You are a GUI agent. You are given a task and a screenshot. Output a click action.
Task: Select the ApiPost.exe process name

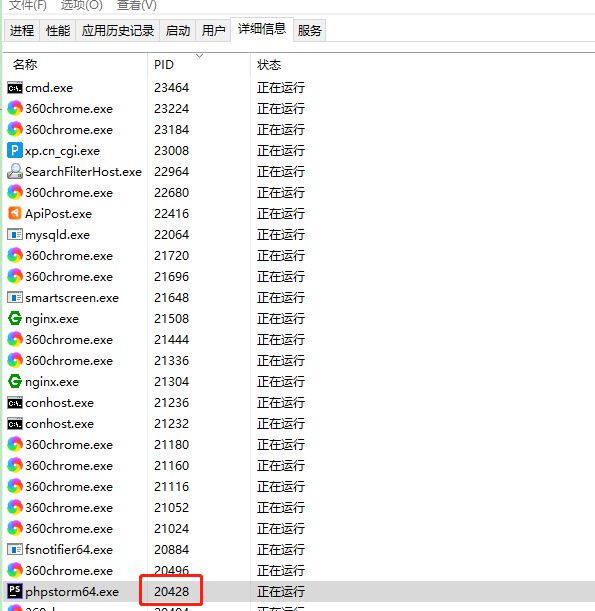pyautogui.click(x=58, y=214)
